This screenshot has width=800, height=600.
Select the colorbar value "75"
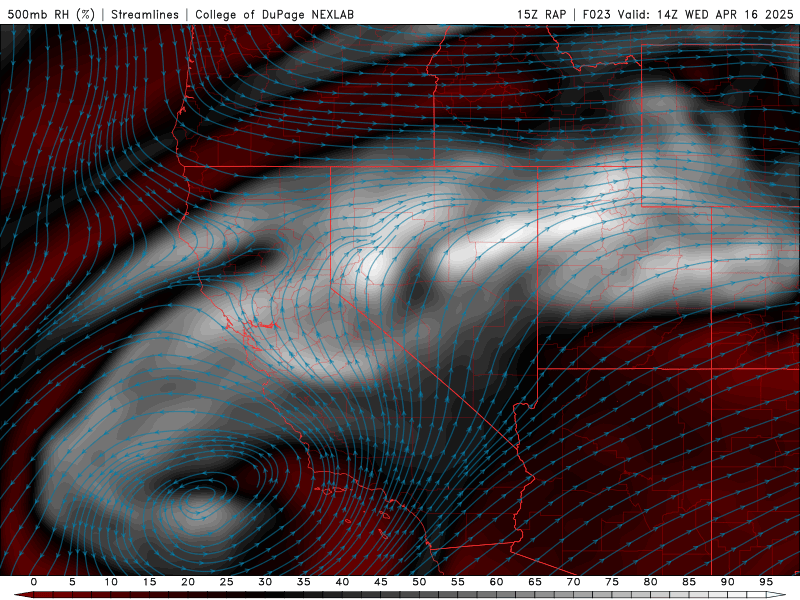coord(612,582)
